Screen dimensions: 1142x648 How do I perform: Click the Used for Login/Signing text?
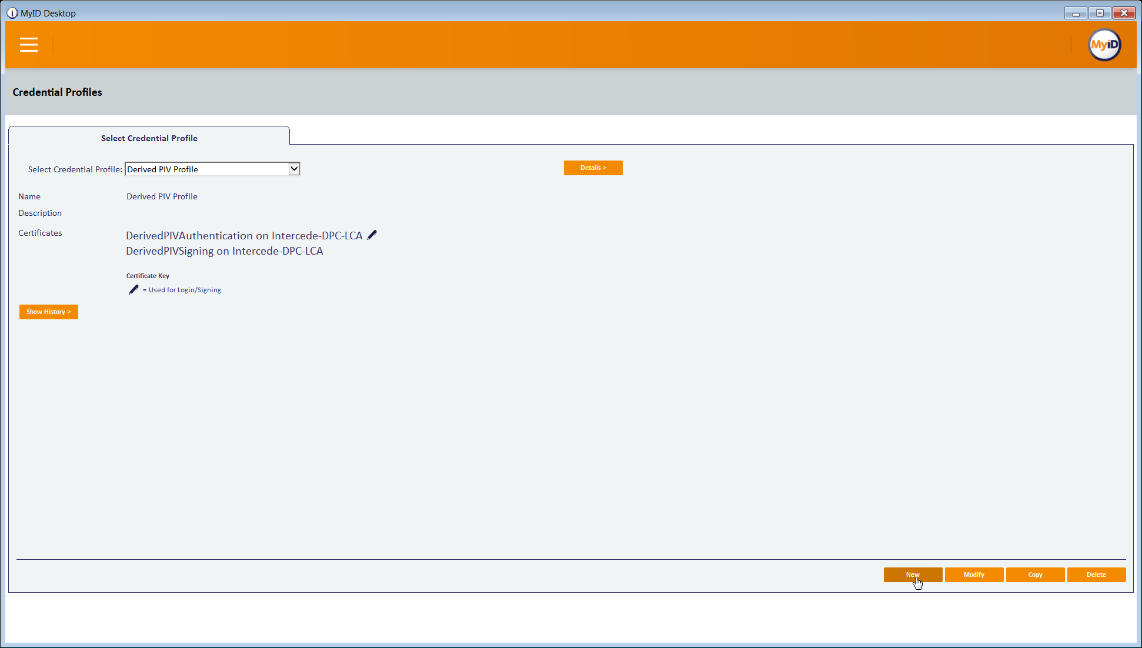(x=184, y=290)
